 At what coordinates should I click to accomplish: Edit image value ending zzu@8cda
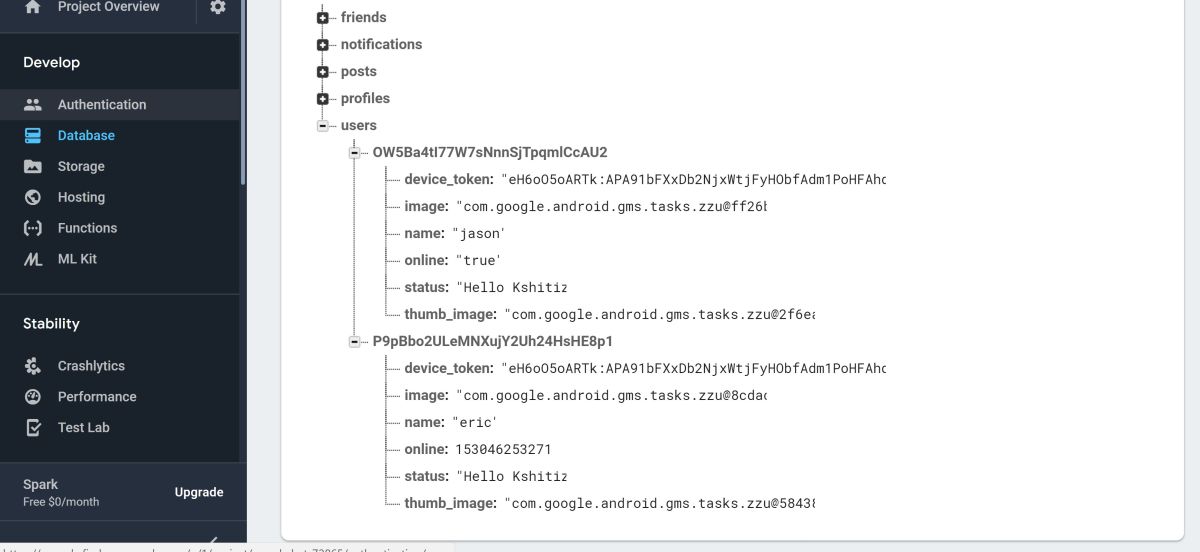611,395
